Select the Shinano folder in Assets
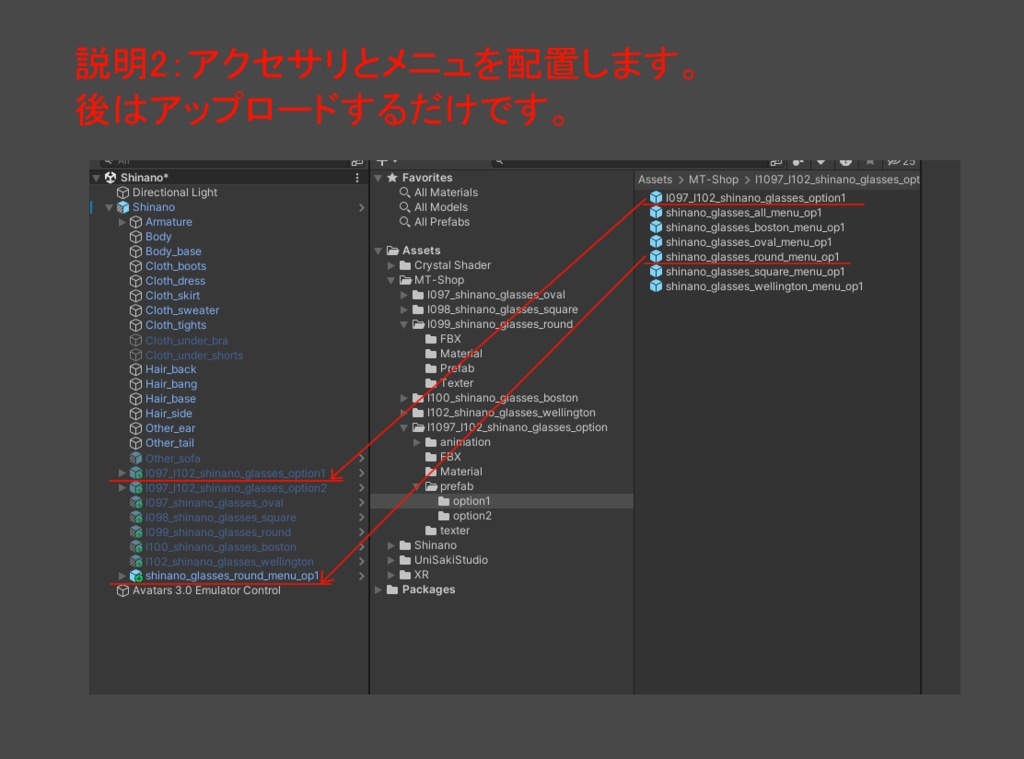This screenshot has width=1024, height=759. coord(435,545)
